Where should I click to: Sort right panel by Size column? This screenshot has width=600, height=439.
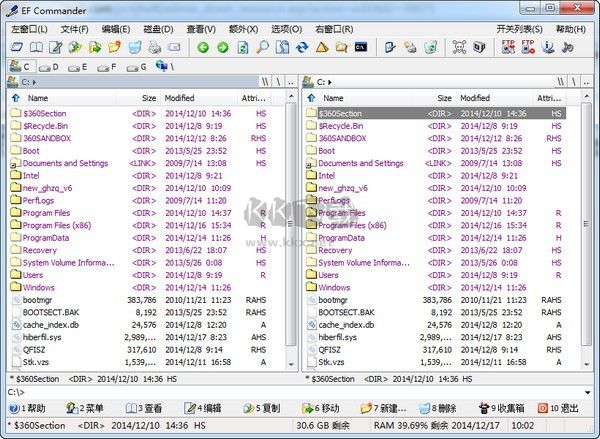point(435,98)
